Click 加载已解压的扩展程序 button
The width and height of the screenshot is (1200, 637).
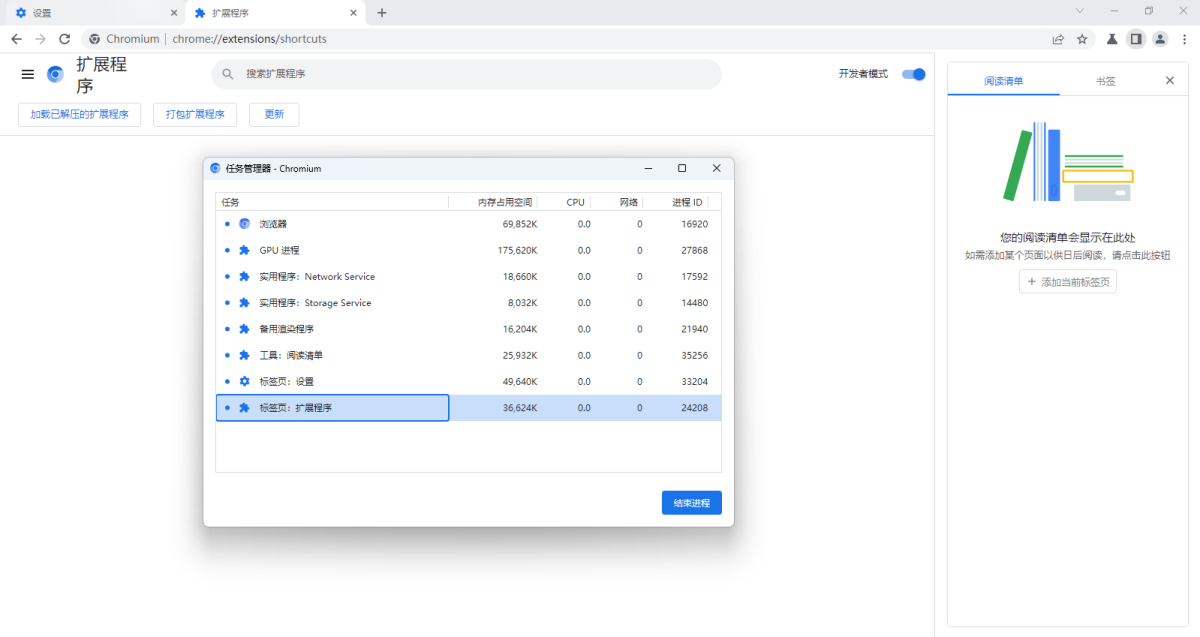click(80, 114)
